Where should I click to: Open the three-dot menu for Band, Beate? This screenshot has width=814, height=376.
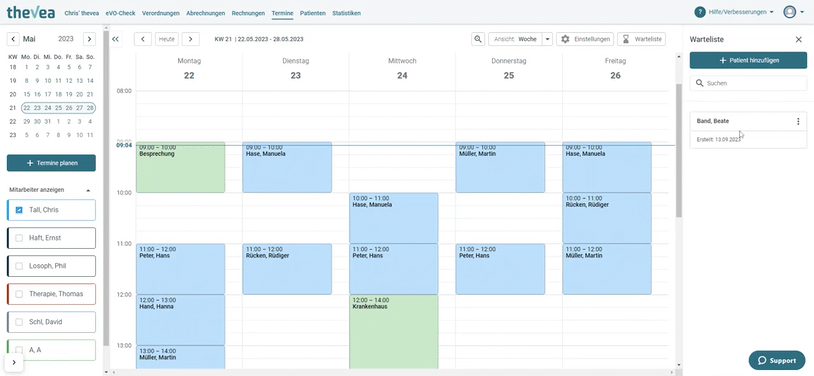[798, 122]
